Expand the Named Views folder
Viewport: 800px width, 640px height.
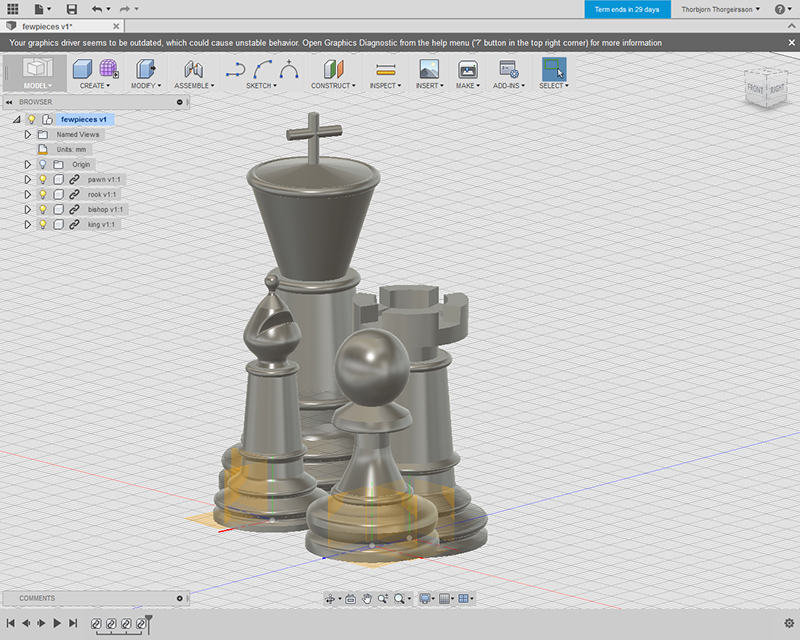(x=28, y=134)
